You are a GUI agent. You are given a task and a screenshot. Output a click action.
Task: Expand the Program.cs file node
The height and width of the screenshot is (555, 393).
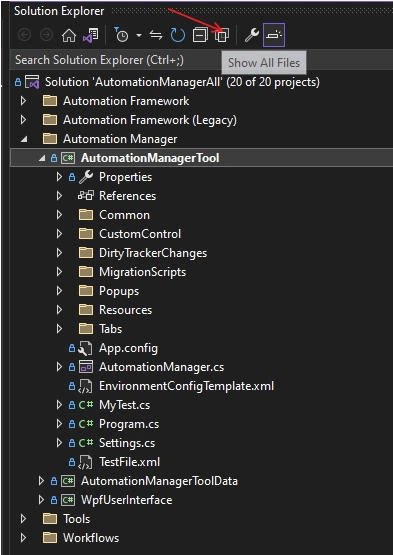(x=59, y=424)
